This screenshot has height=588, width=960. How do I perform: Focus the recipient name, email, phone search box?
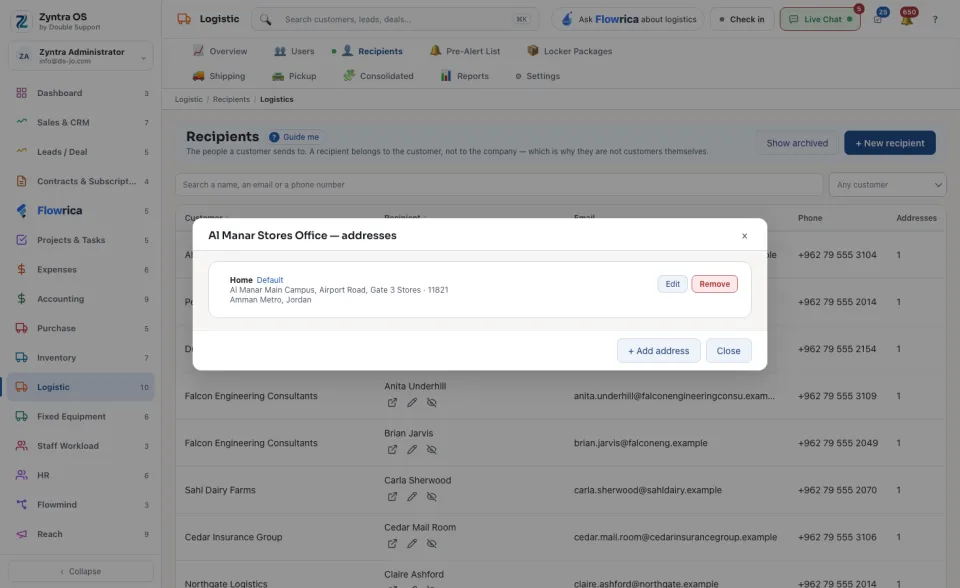(x=499, y=185)
